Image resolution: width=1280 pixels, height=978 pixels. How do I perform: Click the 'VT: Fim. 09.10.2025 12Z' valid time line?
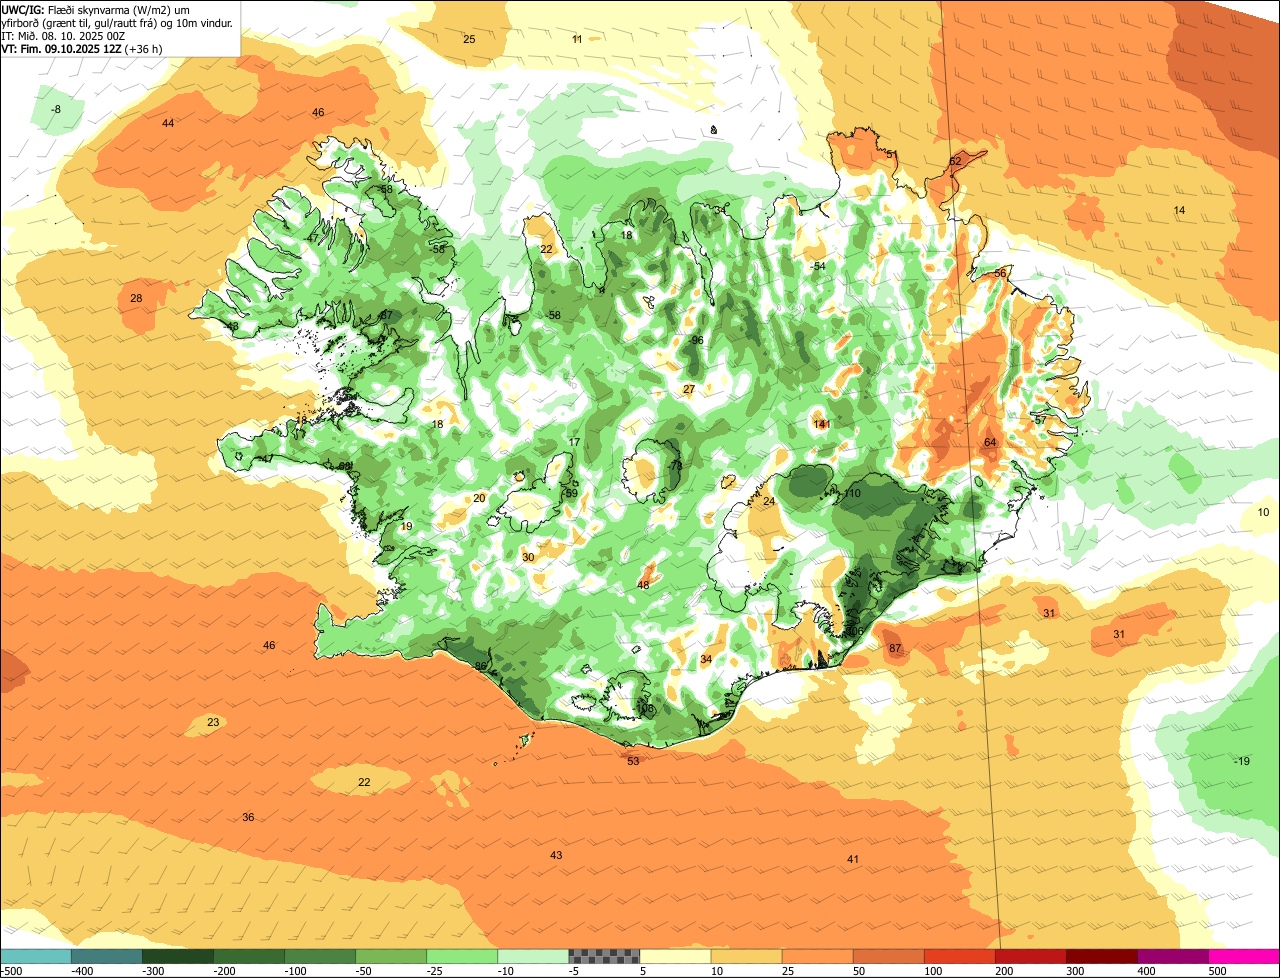[x=63, y=48]
